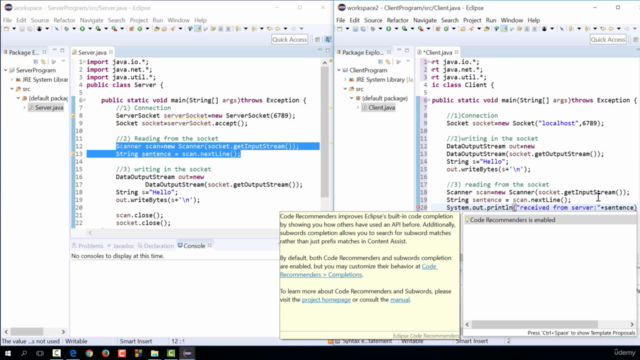Screen dimensions: 640x360
Task: Toggle Link with Editor in Server Package Explorer
Action: click(x=43, y=62)
